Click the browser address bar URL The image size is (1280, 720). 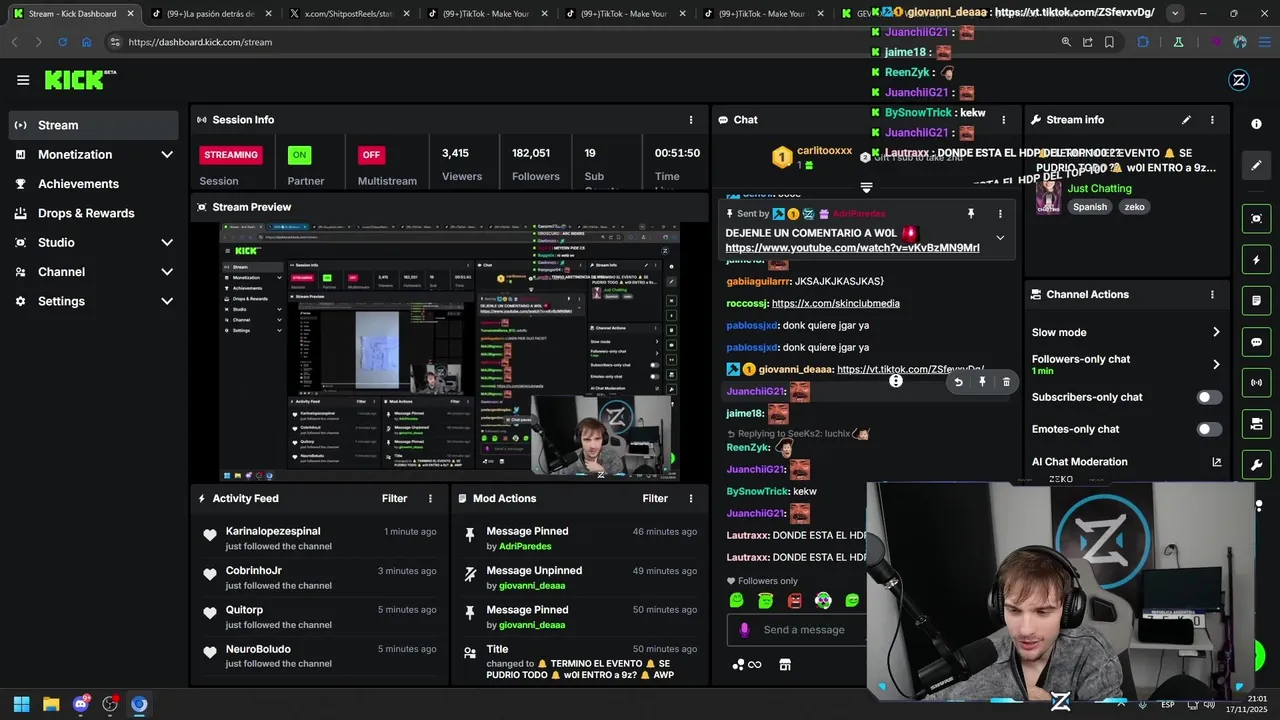tap(200, 42)
